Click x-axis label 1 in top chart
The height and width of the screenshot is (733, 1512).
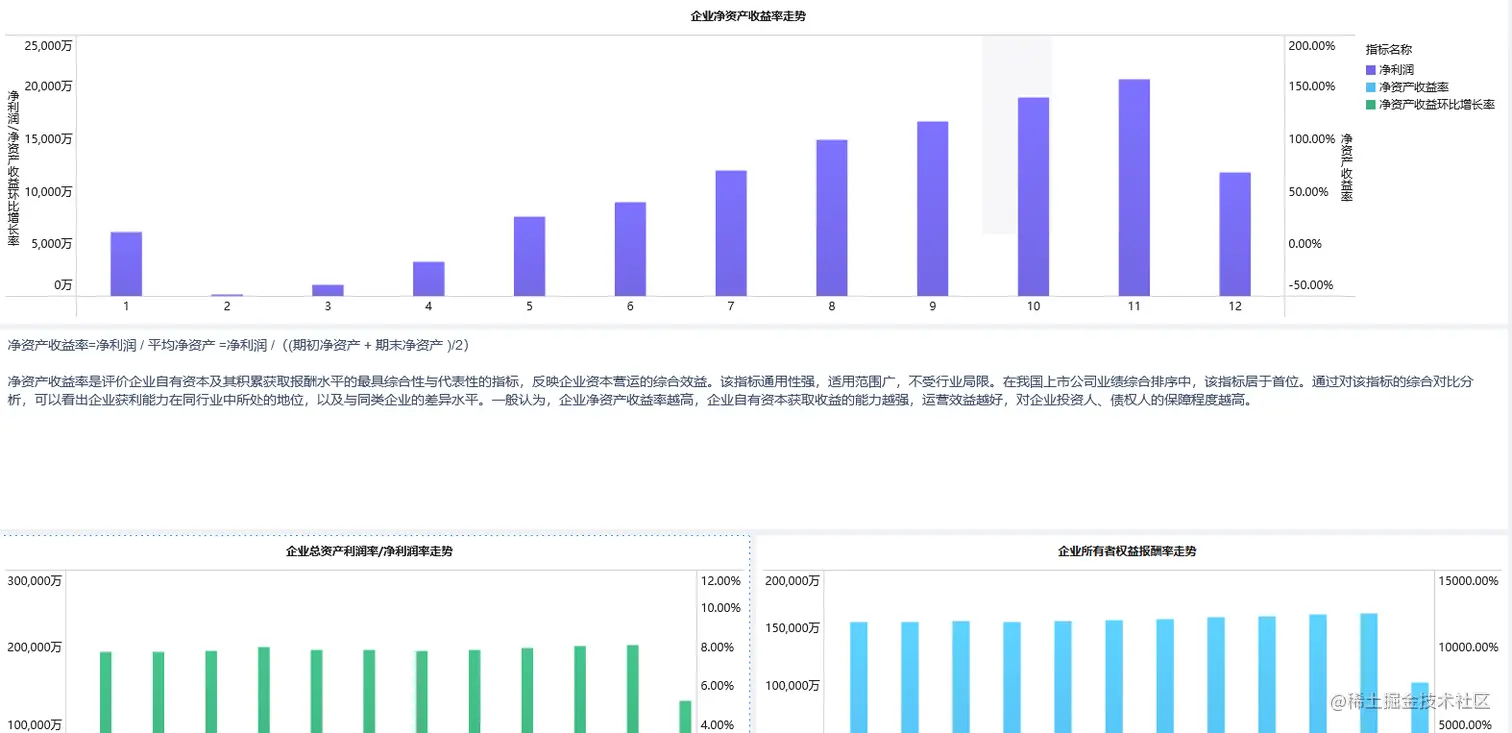click(126, 306)
